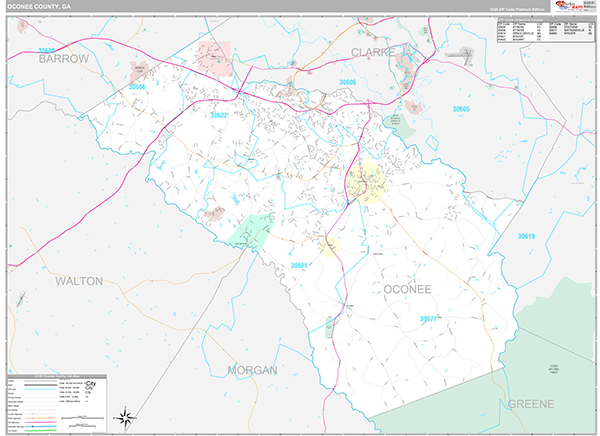
Task: Select the MORGAN county label
Action: [x=252, y=370]
